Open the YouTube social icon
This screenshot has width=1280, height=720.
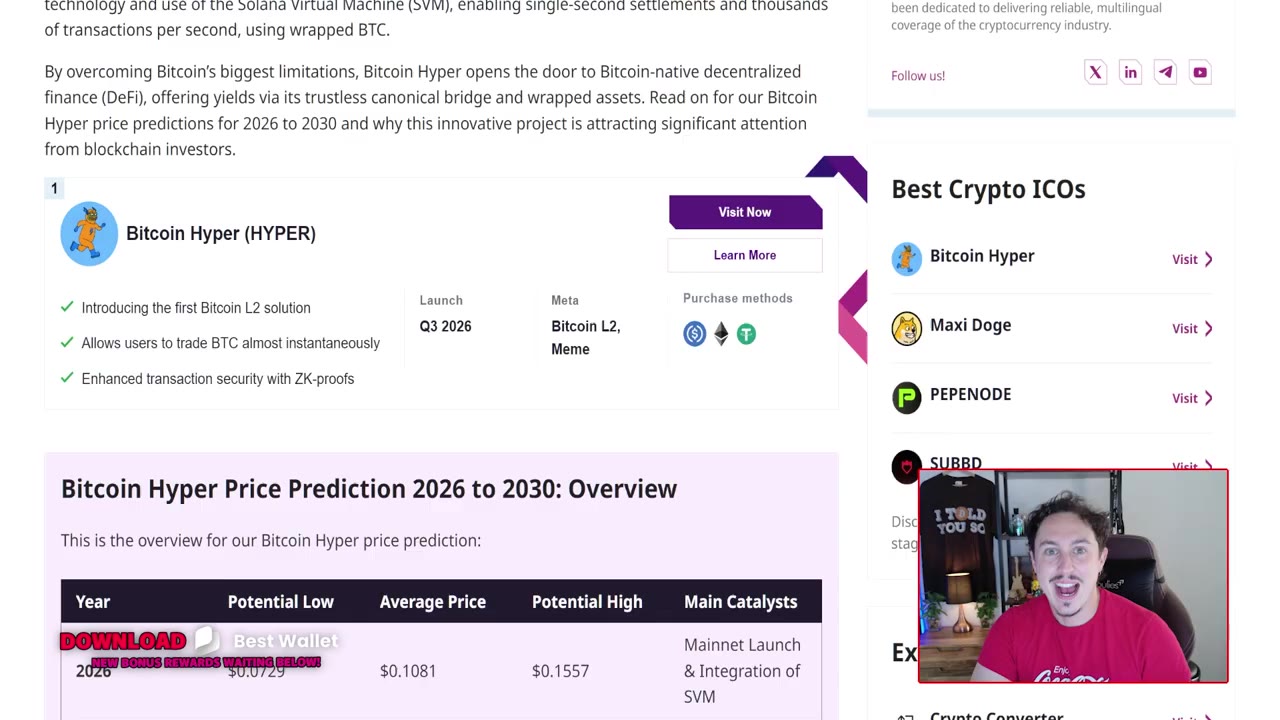[1200, 72]
